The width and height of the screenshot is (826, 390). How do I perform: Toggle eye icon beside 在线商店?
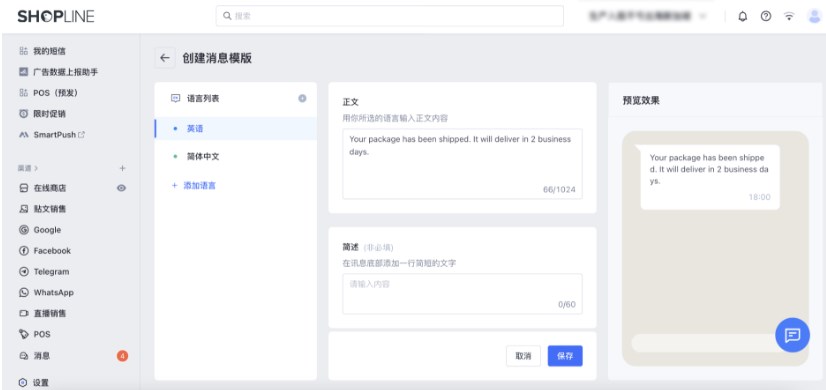pos(121,188)
